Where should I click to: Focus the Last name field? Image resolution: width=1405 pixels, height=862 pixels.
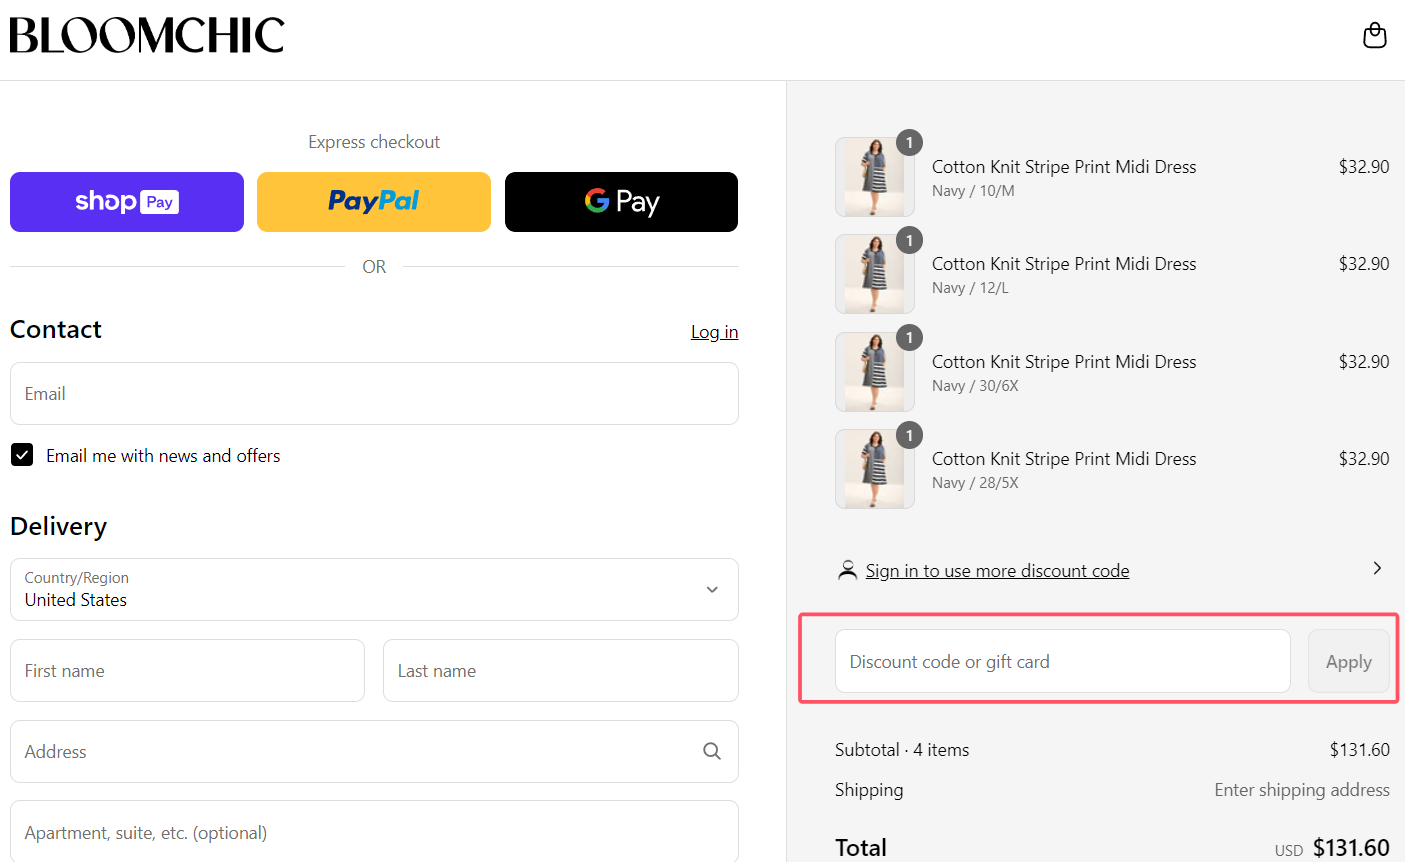pyautogui.click(x=561, y=671)
